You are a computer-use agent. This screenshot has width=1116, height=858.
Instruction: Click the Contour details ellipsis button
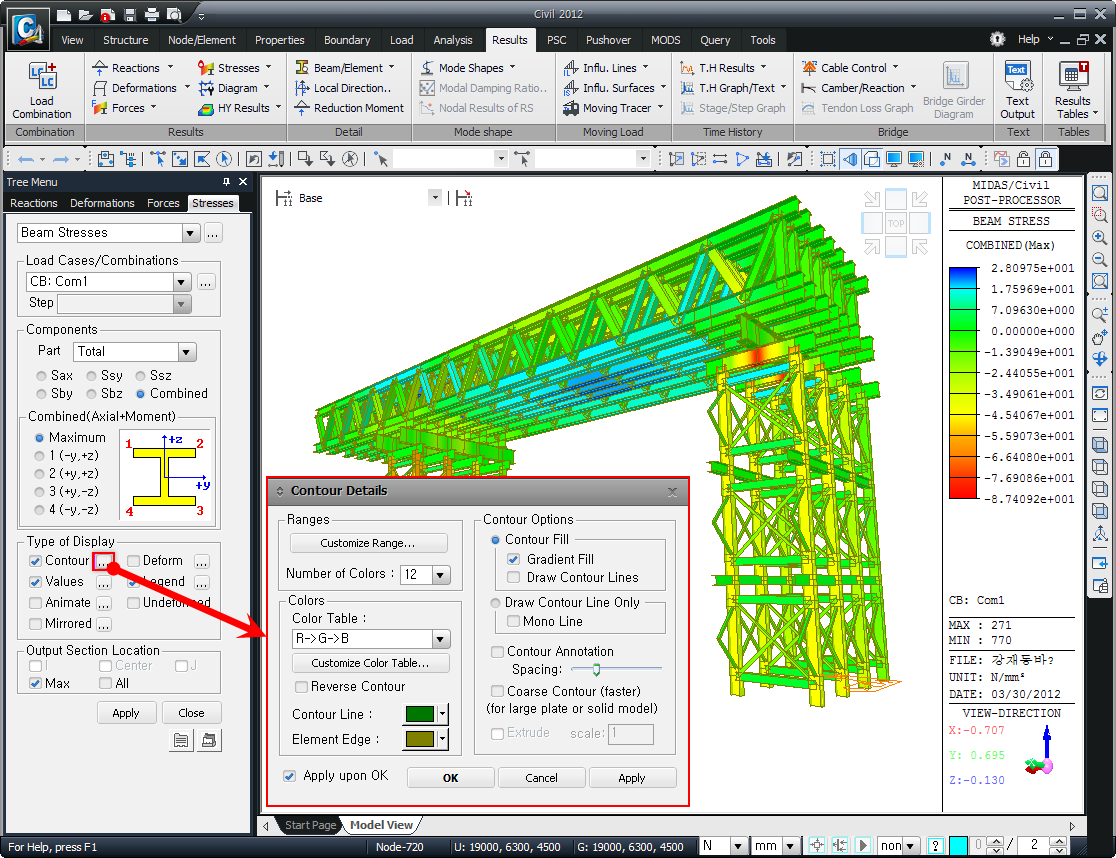[x=103, y=561]
